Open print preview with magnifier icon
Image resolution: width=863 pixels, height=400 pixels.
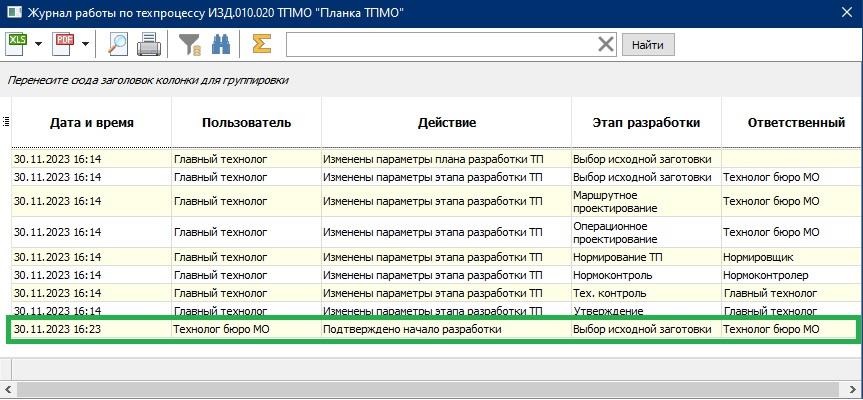point(118,44)
